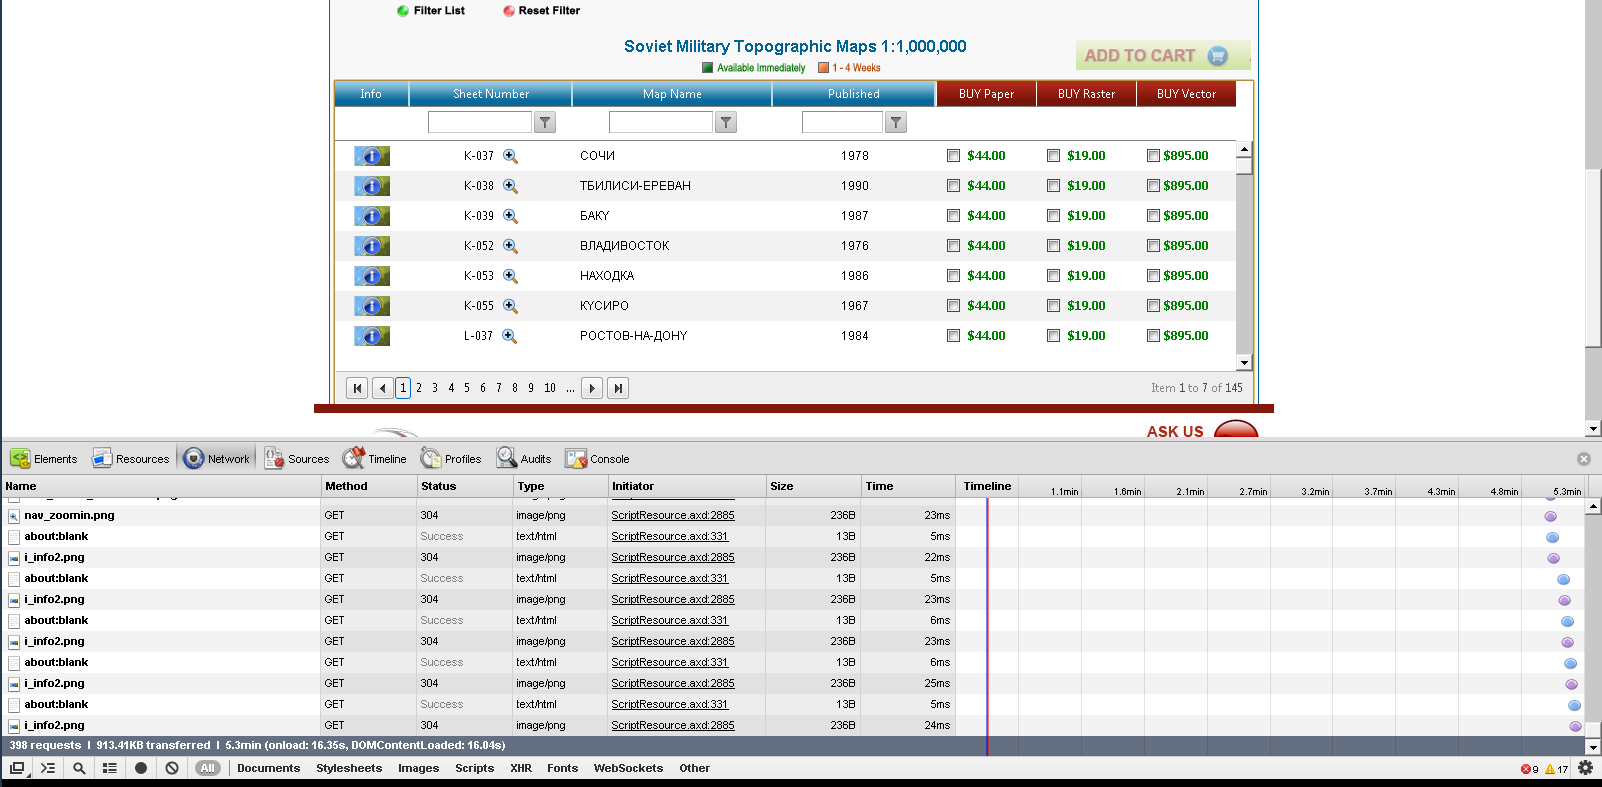Open info for sheet K-052
Screen dimensions: 1602x787
tap(372, 246)
